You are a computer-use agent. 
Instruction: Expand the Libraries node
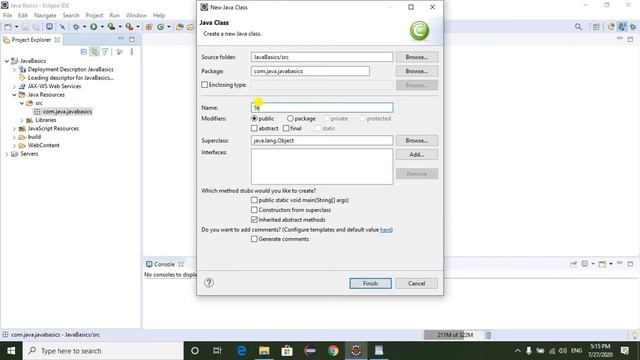pos(22,120)
